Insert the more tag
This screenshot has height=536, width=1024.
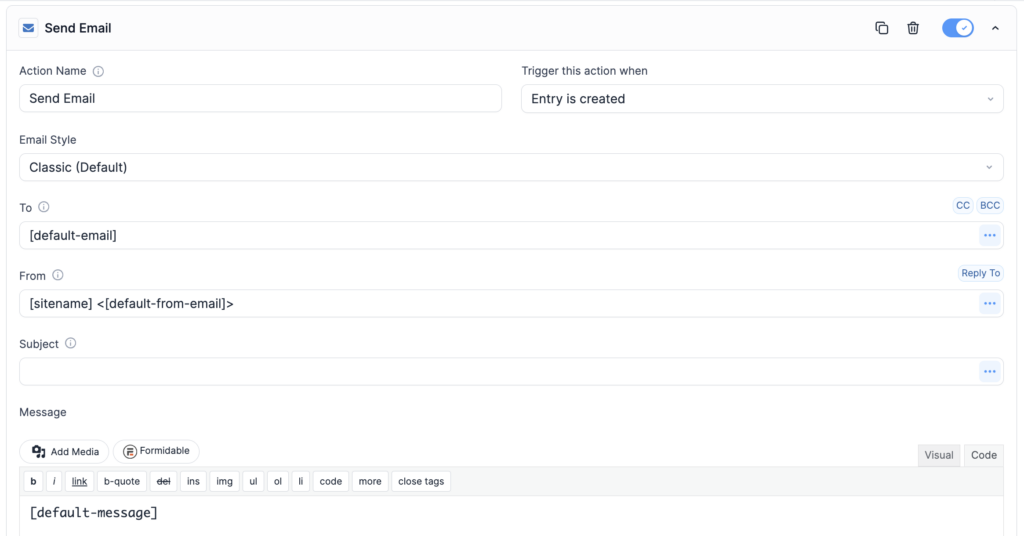click(370, 481)
